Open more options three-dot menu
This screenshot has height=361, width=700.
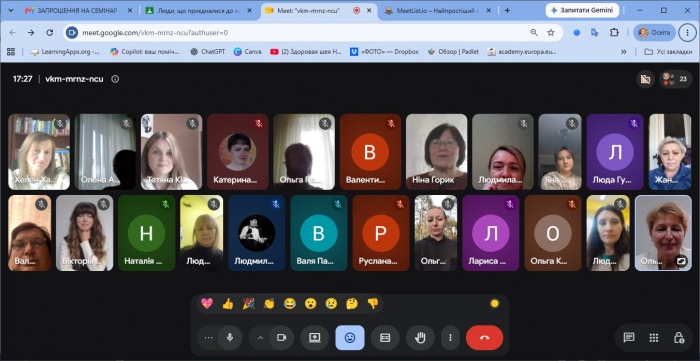click(x=451, y=338)
